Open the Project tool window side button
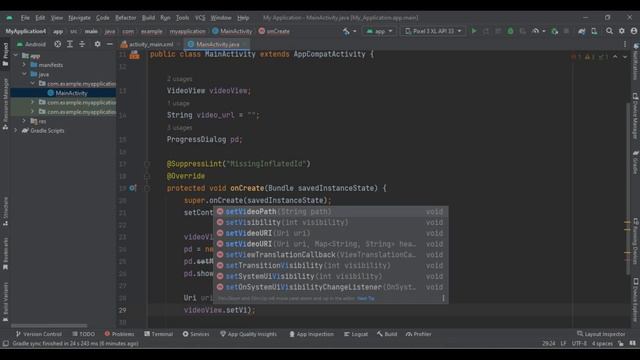This screenshot has width=640, height=360. [x=5, y=54]
